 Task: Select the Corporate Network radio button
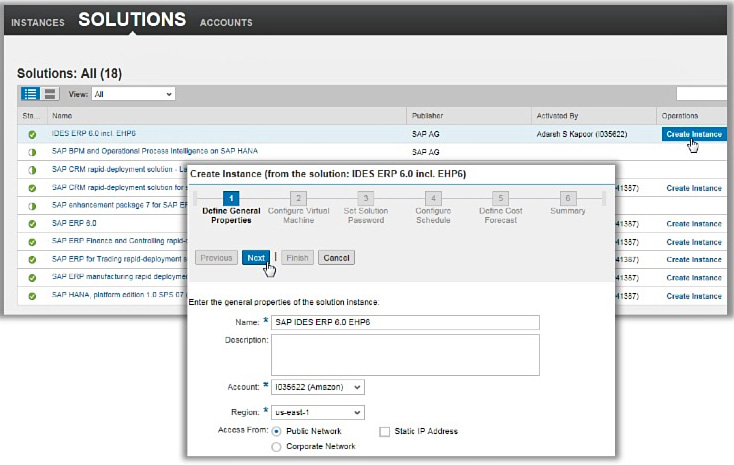coord(276,447)
